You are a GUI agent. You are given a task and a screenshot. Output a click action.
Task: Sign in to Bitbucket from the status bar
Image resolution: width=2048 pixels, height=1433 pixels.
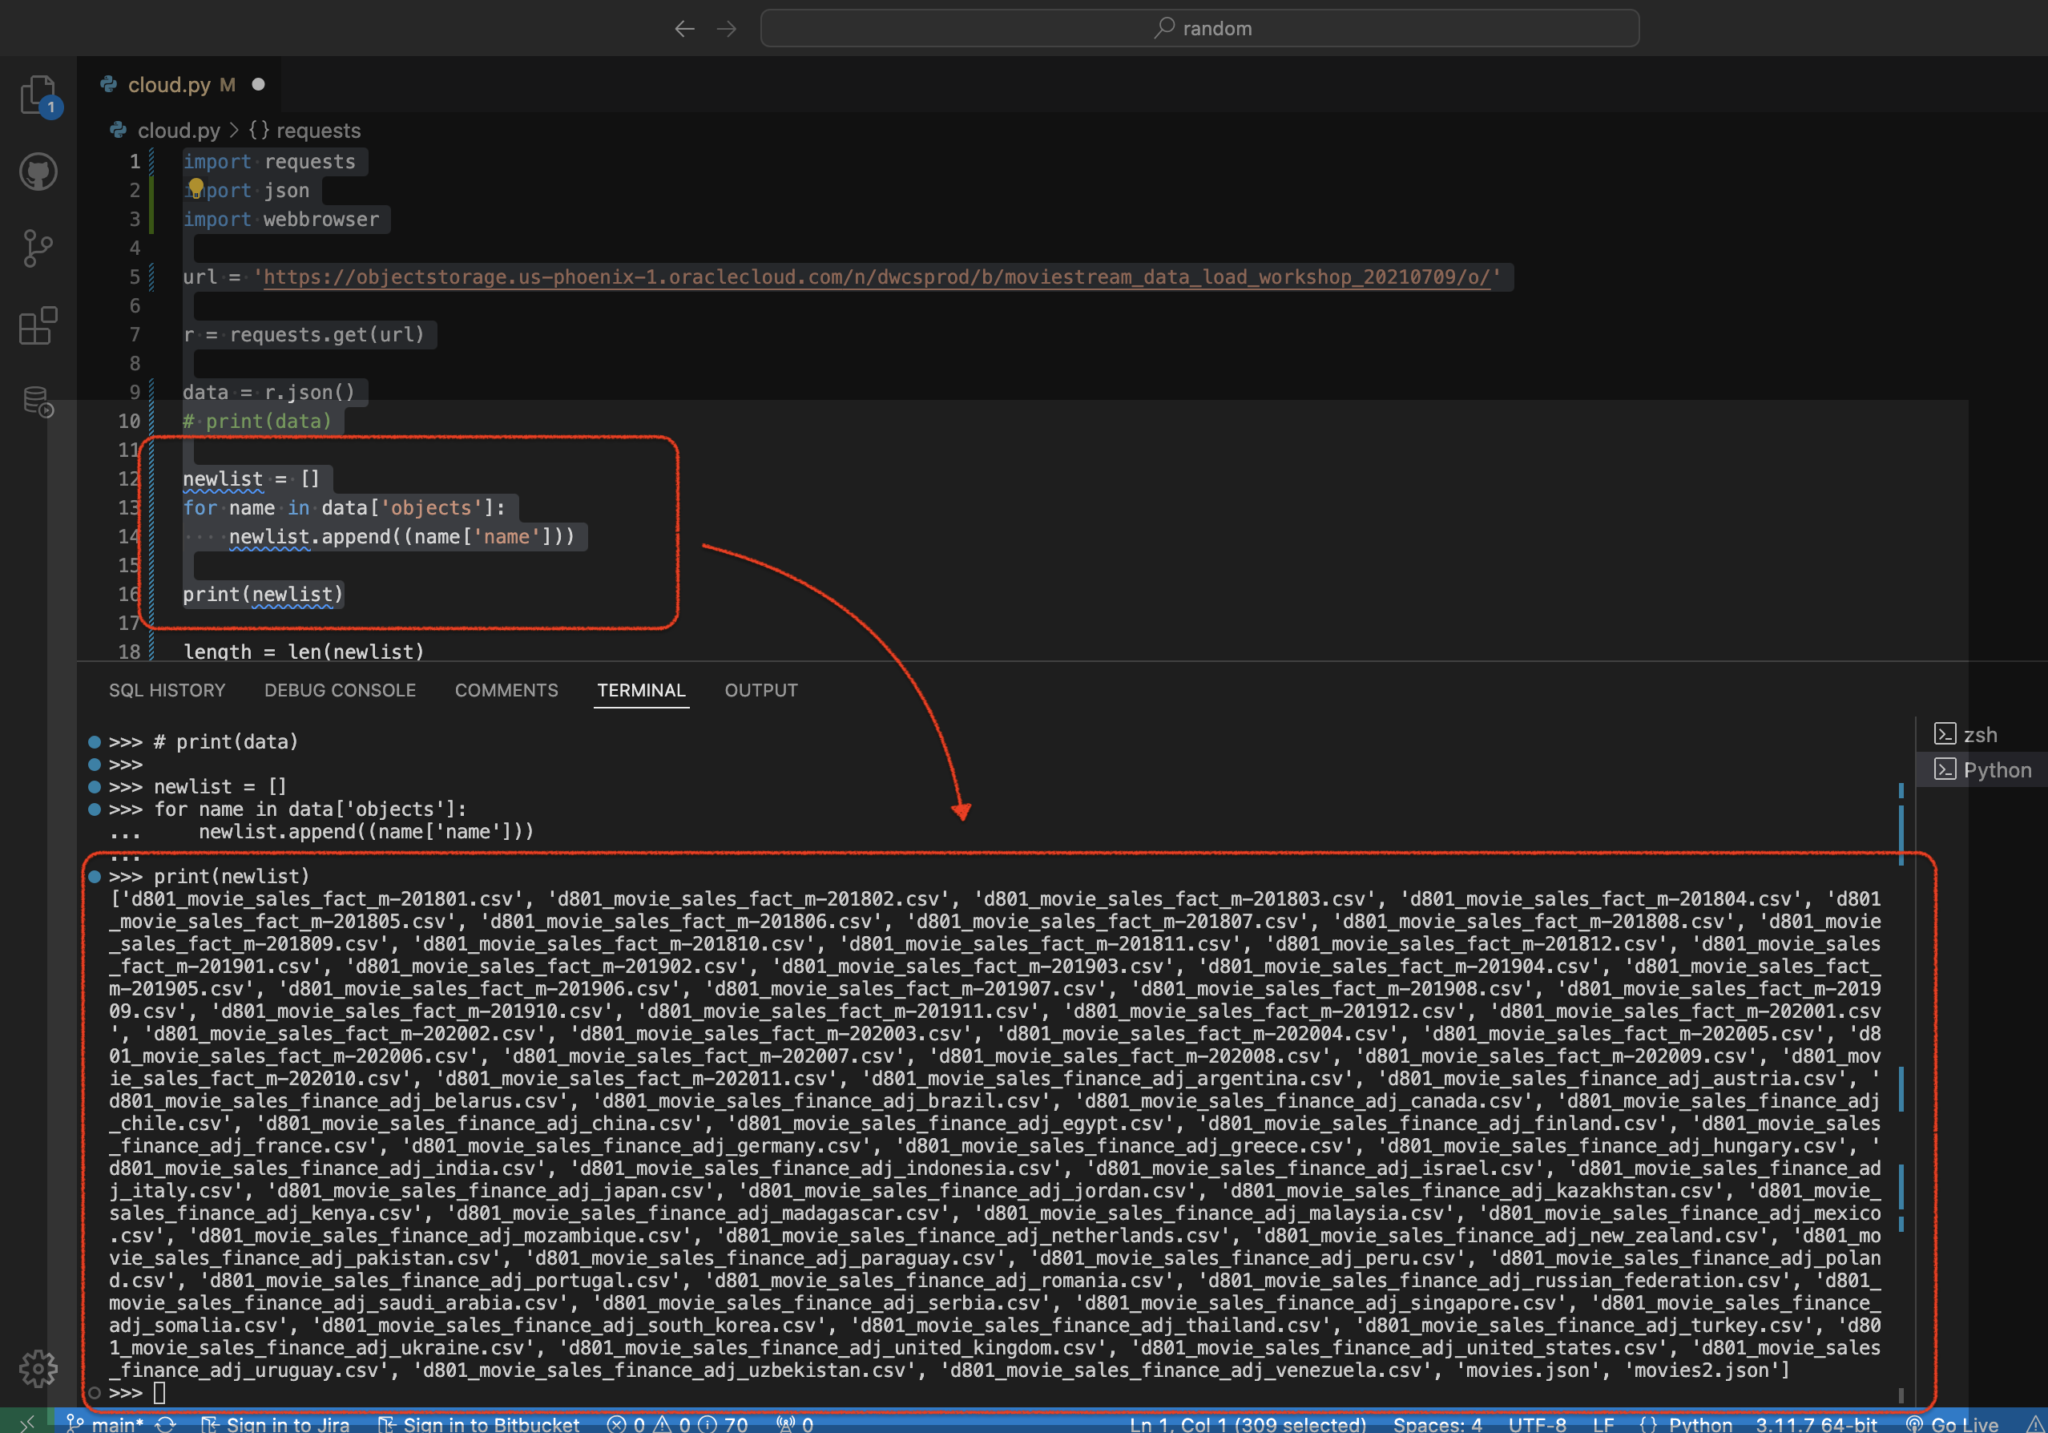tap(490, 1423)
